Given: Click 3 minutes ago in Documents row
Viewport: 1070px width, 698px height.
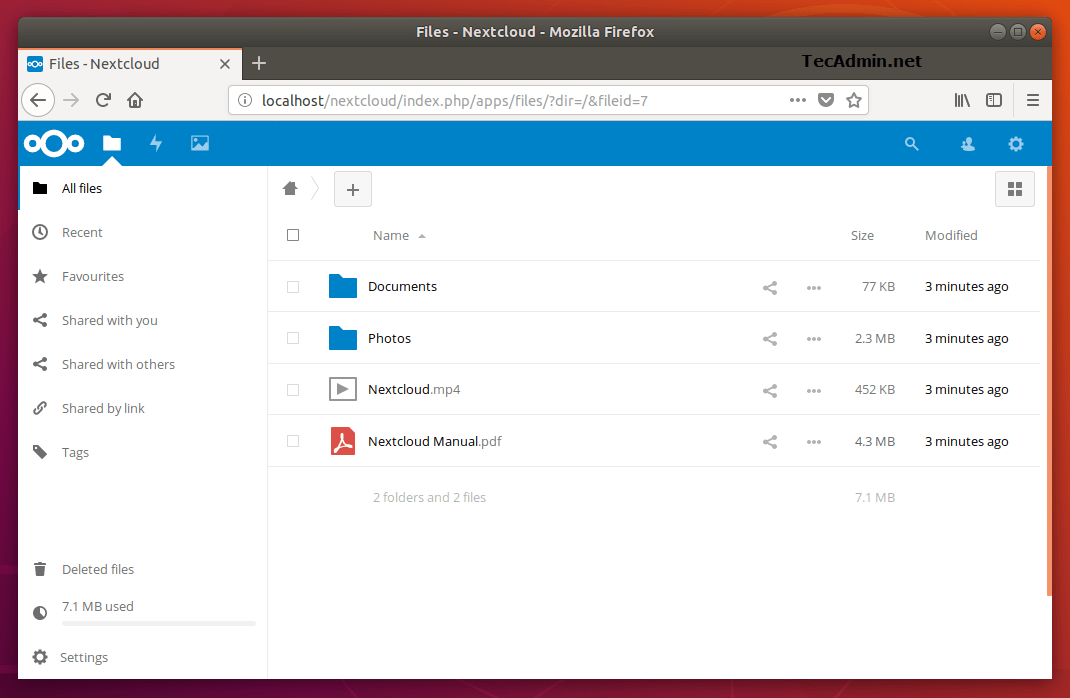Looking at the screenshot, I should [x=966, y=287].
